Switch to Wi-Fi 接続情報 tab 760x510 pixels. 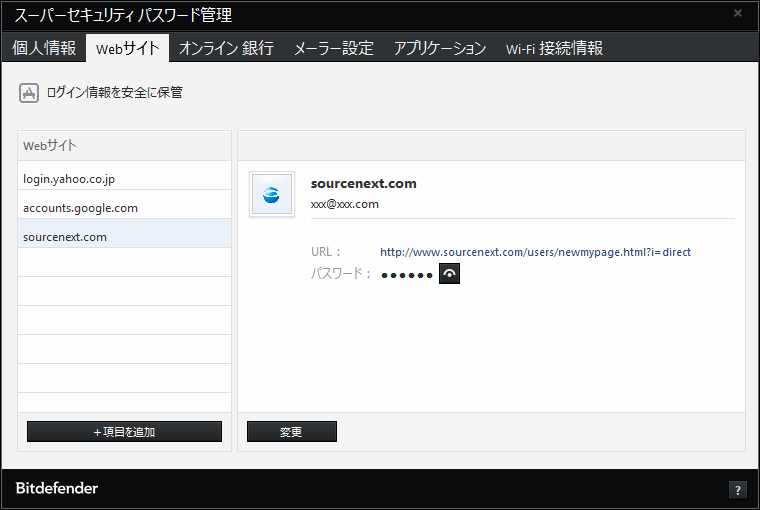click(554, 48)
